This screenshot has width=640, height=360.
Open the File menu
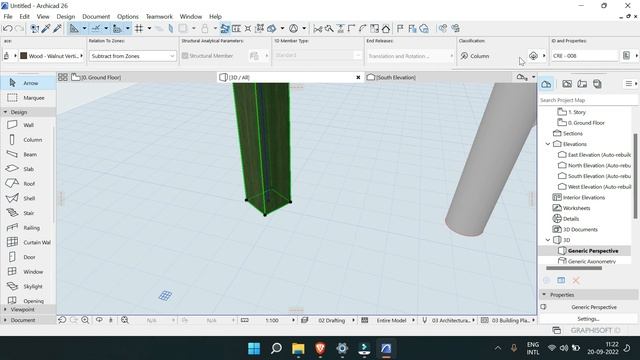pyautogui.click(x=8, y=16)
